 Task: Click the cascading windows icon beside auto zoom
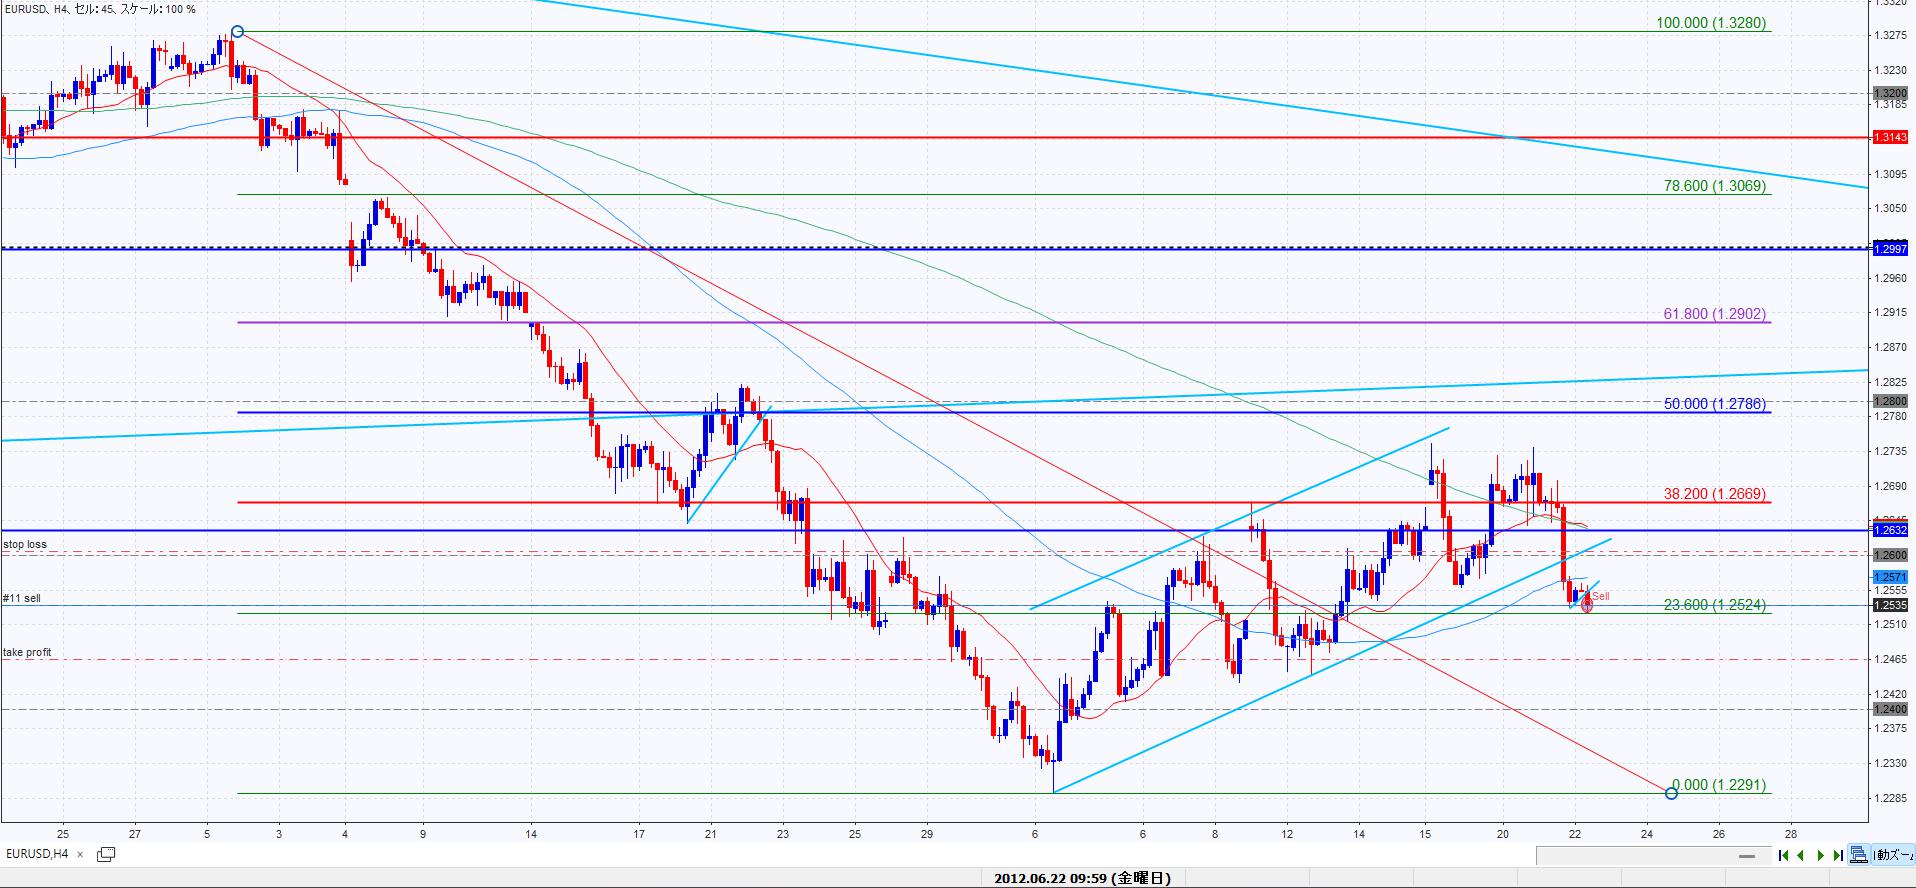tap(1858, 855)
